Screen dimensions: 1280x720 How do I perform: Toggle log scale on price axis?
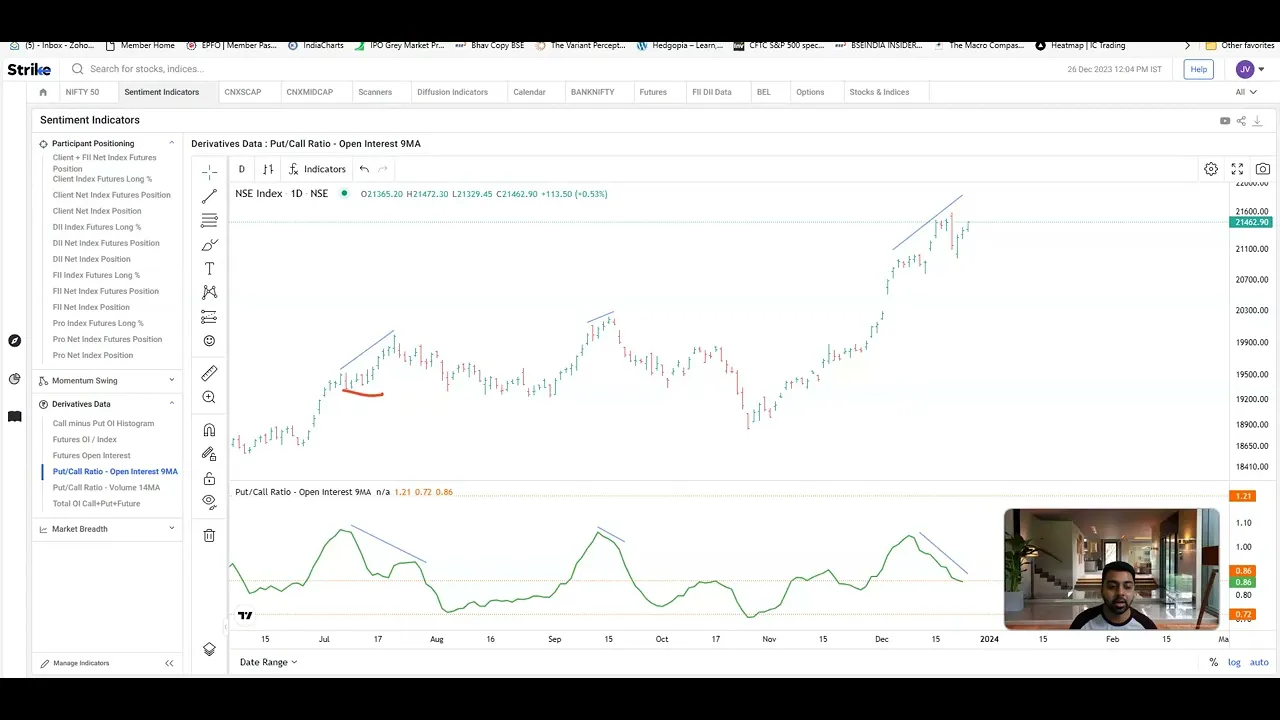(1234, 662)
